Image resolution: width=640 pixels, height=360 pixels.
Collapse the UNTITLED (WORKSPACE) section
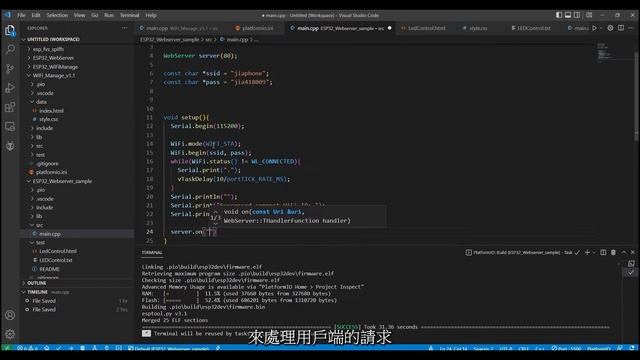pyautogui.click(x=78, y=40)
